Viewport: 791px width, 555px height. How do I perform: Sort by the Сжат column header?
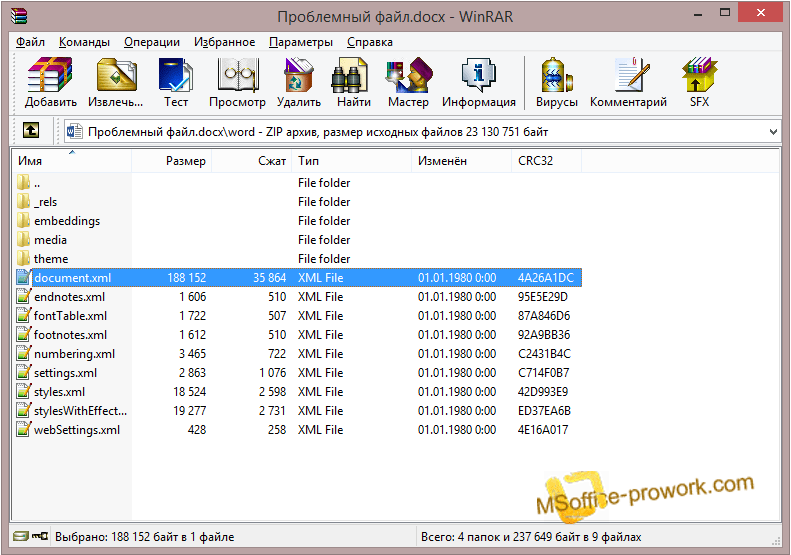tap(251, 161)
